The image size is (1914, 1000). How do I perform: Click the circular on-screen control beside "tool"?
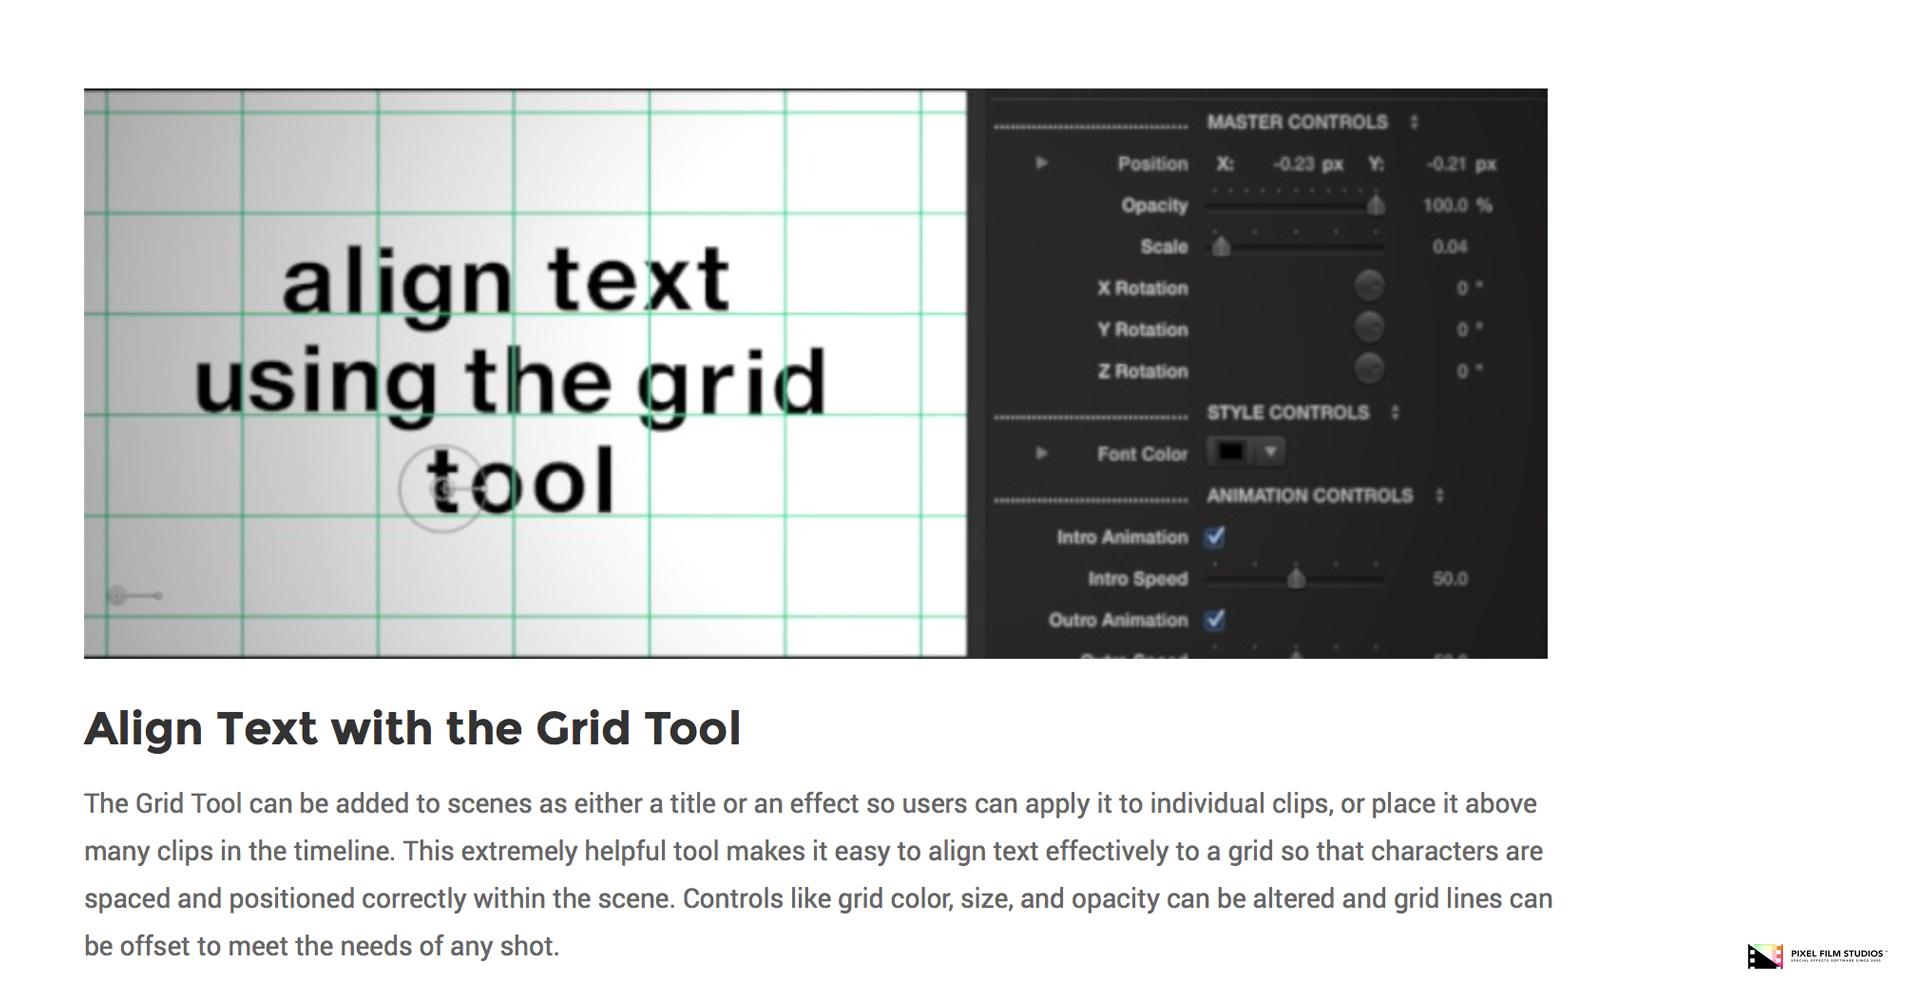pos(443,489)
